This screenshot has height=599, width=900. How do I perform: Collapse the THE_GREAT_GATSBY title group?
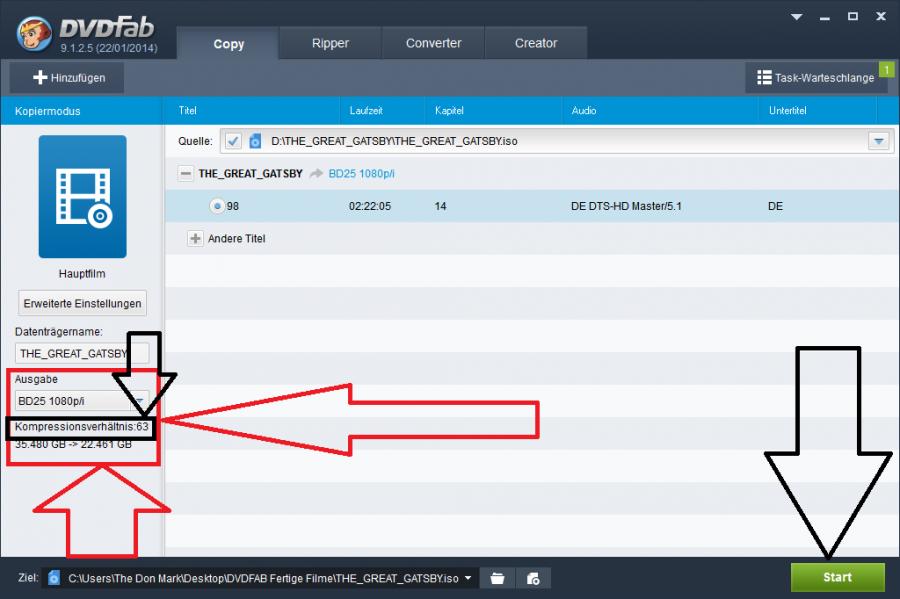point(185,173)
